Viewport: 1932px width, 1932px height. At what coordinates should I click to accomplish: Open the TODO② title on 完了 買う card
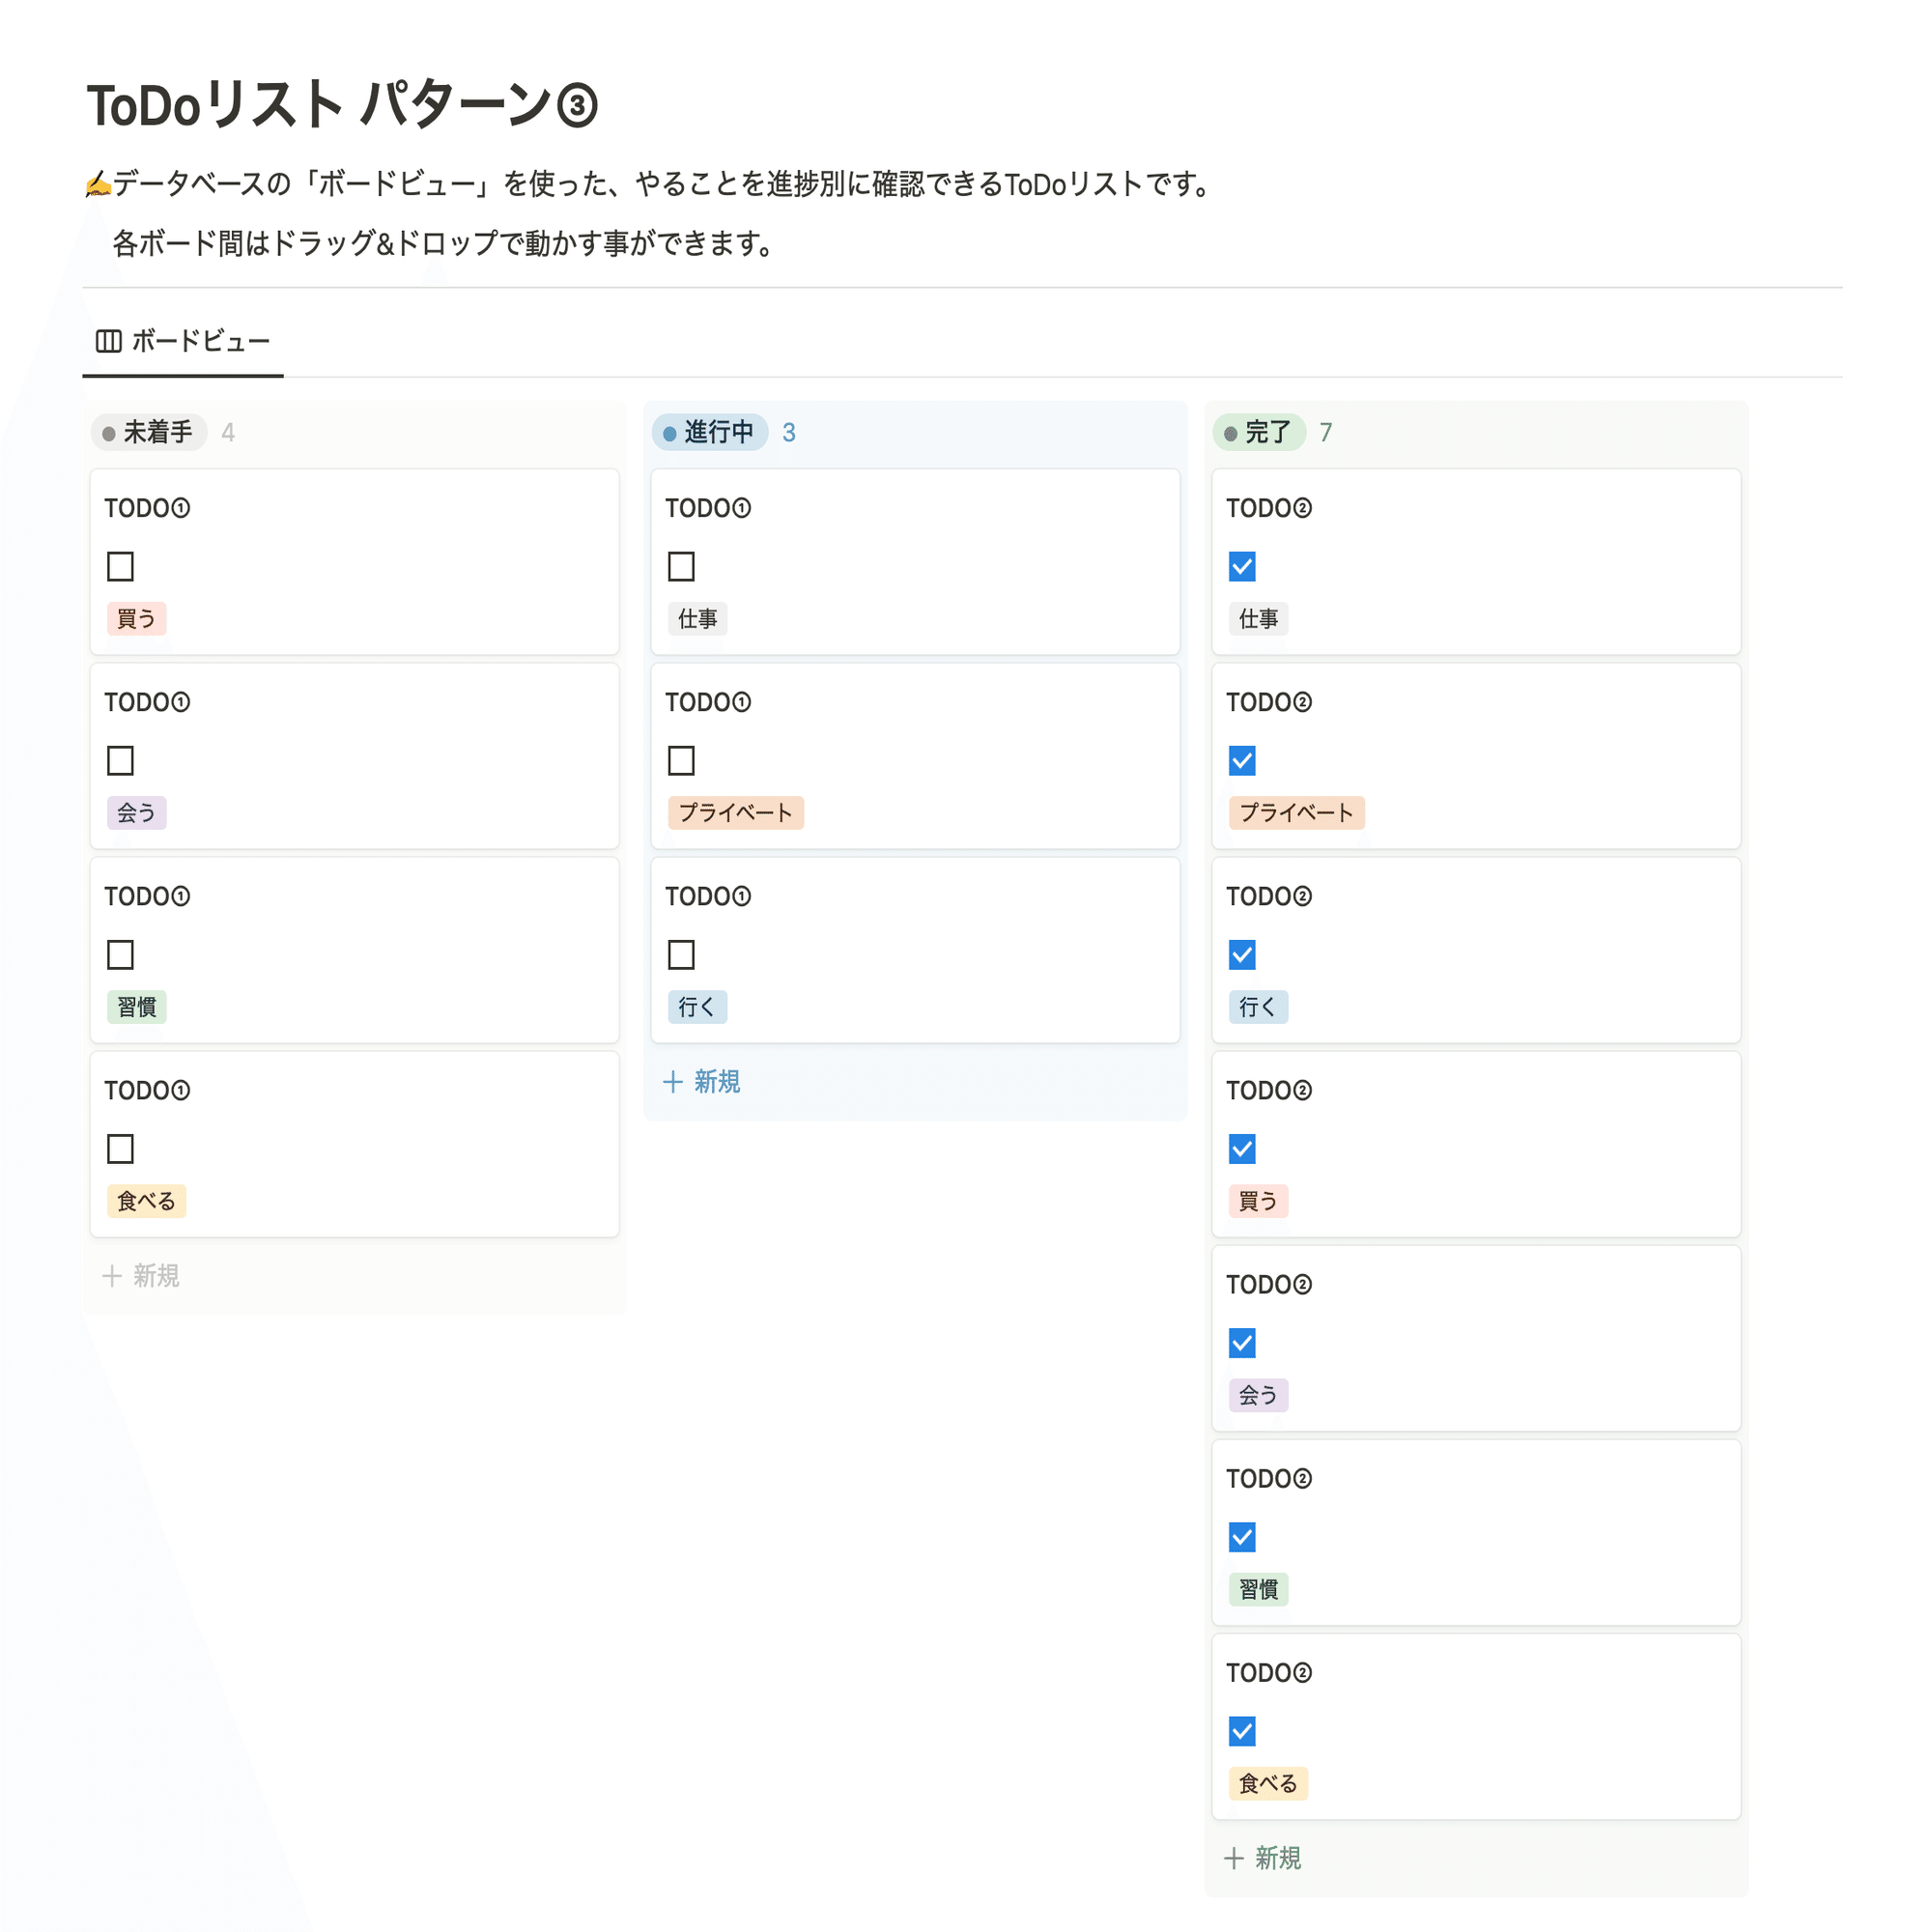tap(1269, 1090)
